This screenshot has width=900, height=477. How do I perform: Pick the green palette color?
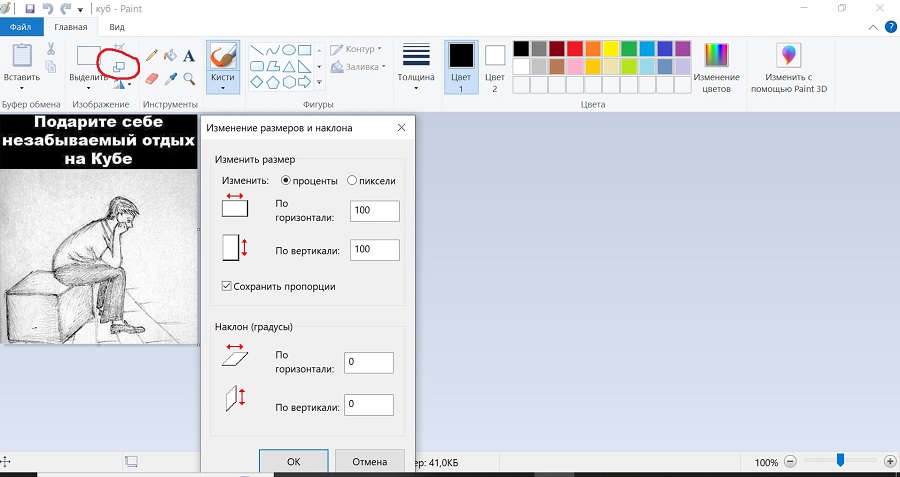click(x=629, y=48)
